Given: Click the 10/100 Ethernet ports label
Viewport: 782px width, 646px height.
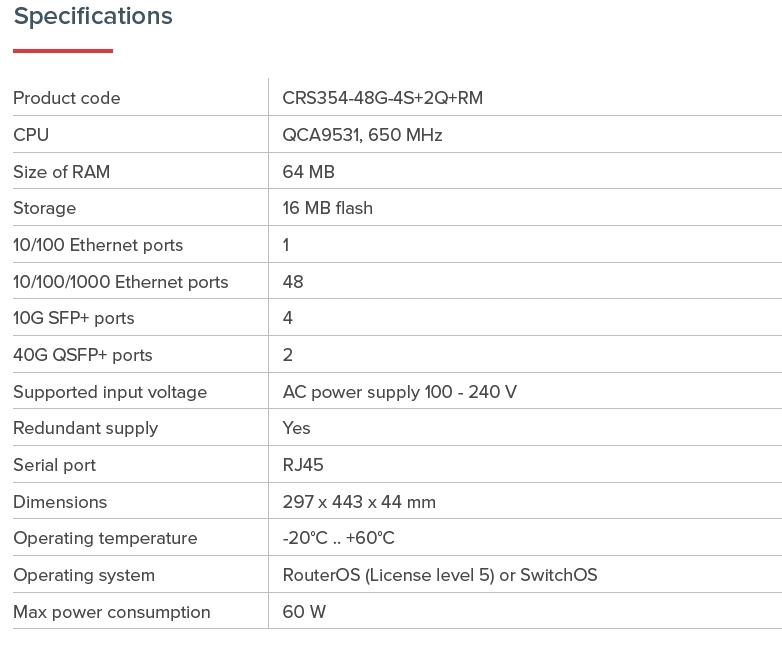Looking at the screenshot, I should pyautogui.click(x=98, y=245).
